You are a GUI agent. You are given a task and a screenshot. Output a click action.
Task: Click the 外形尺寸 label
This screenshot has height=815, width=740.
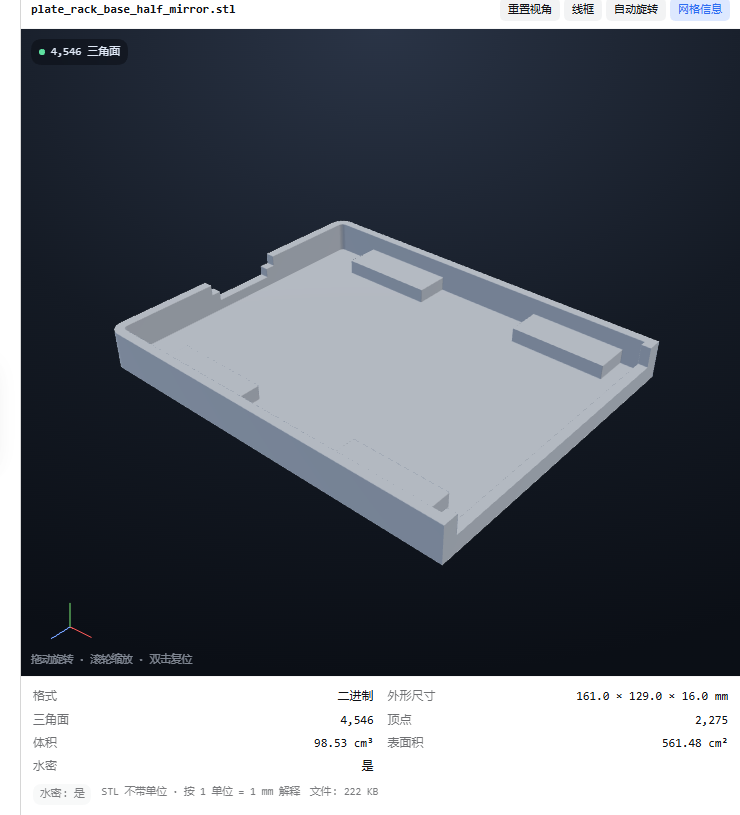pos(411,696)
